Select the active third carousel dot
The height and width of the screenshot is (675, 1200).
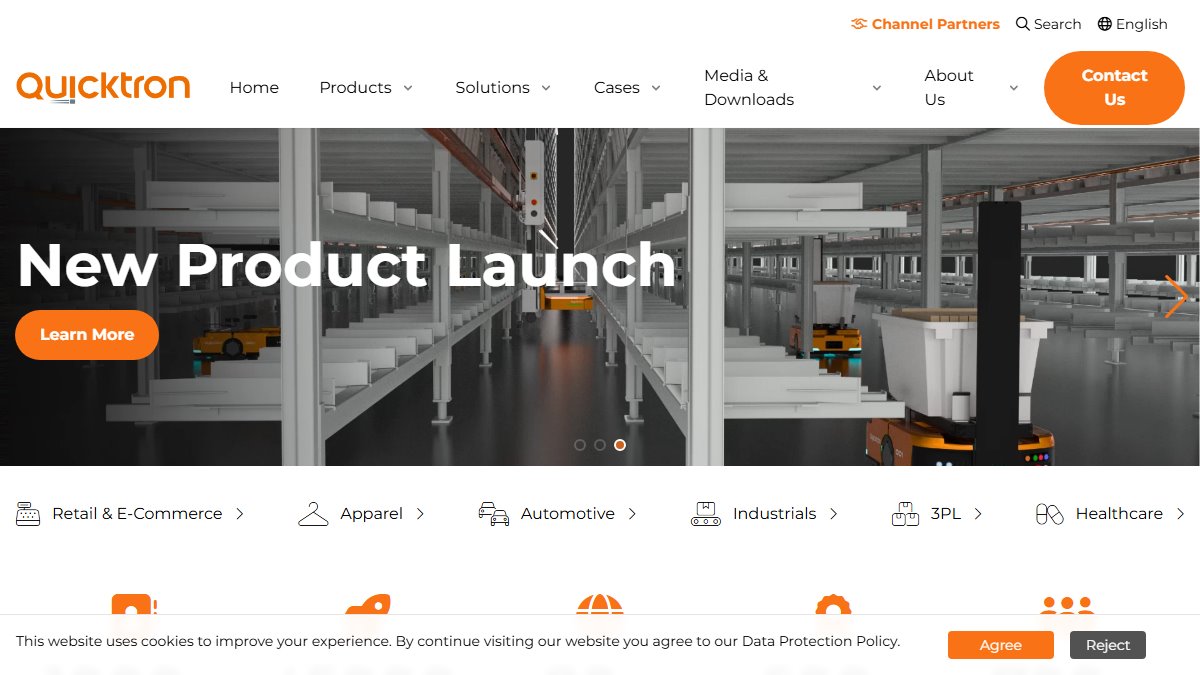(620, 445)
